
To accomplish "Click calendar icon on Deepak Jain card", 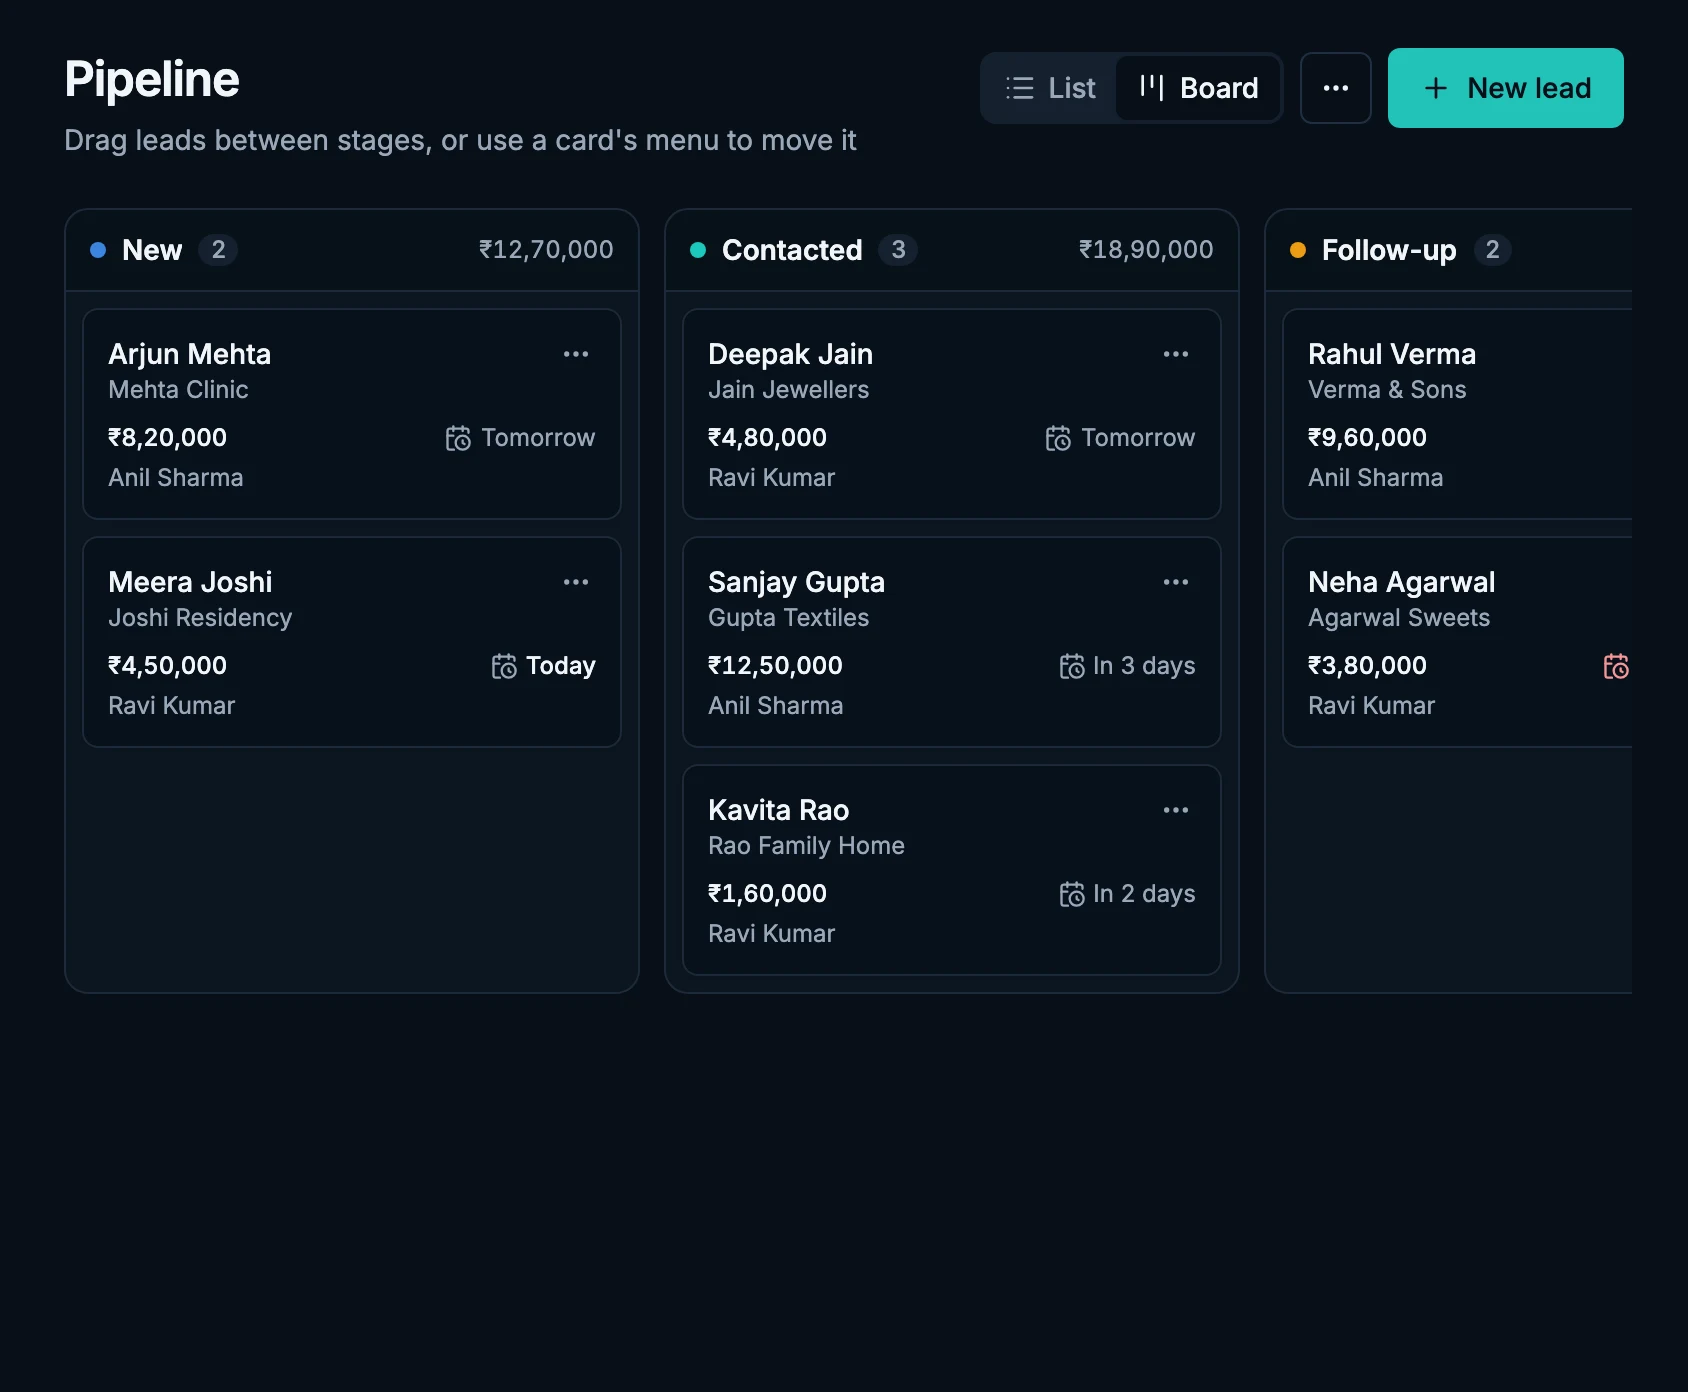I will click(x=1058, y=438).
